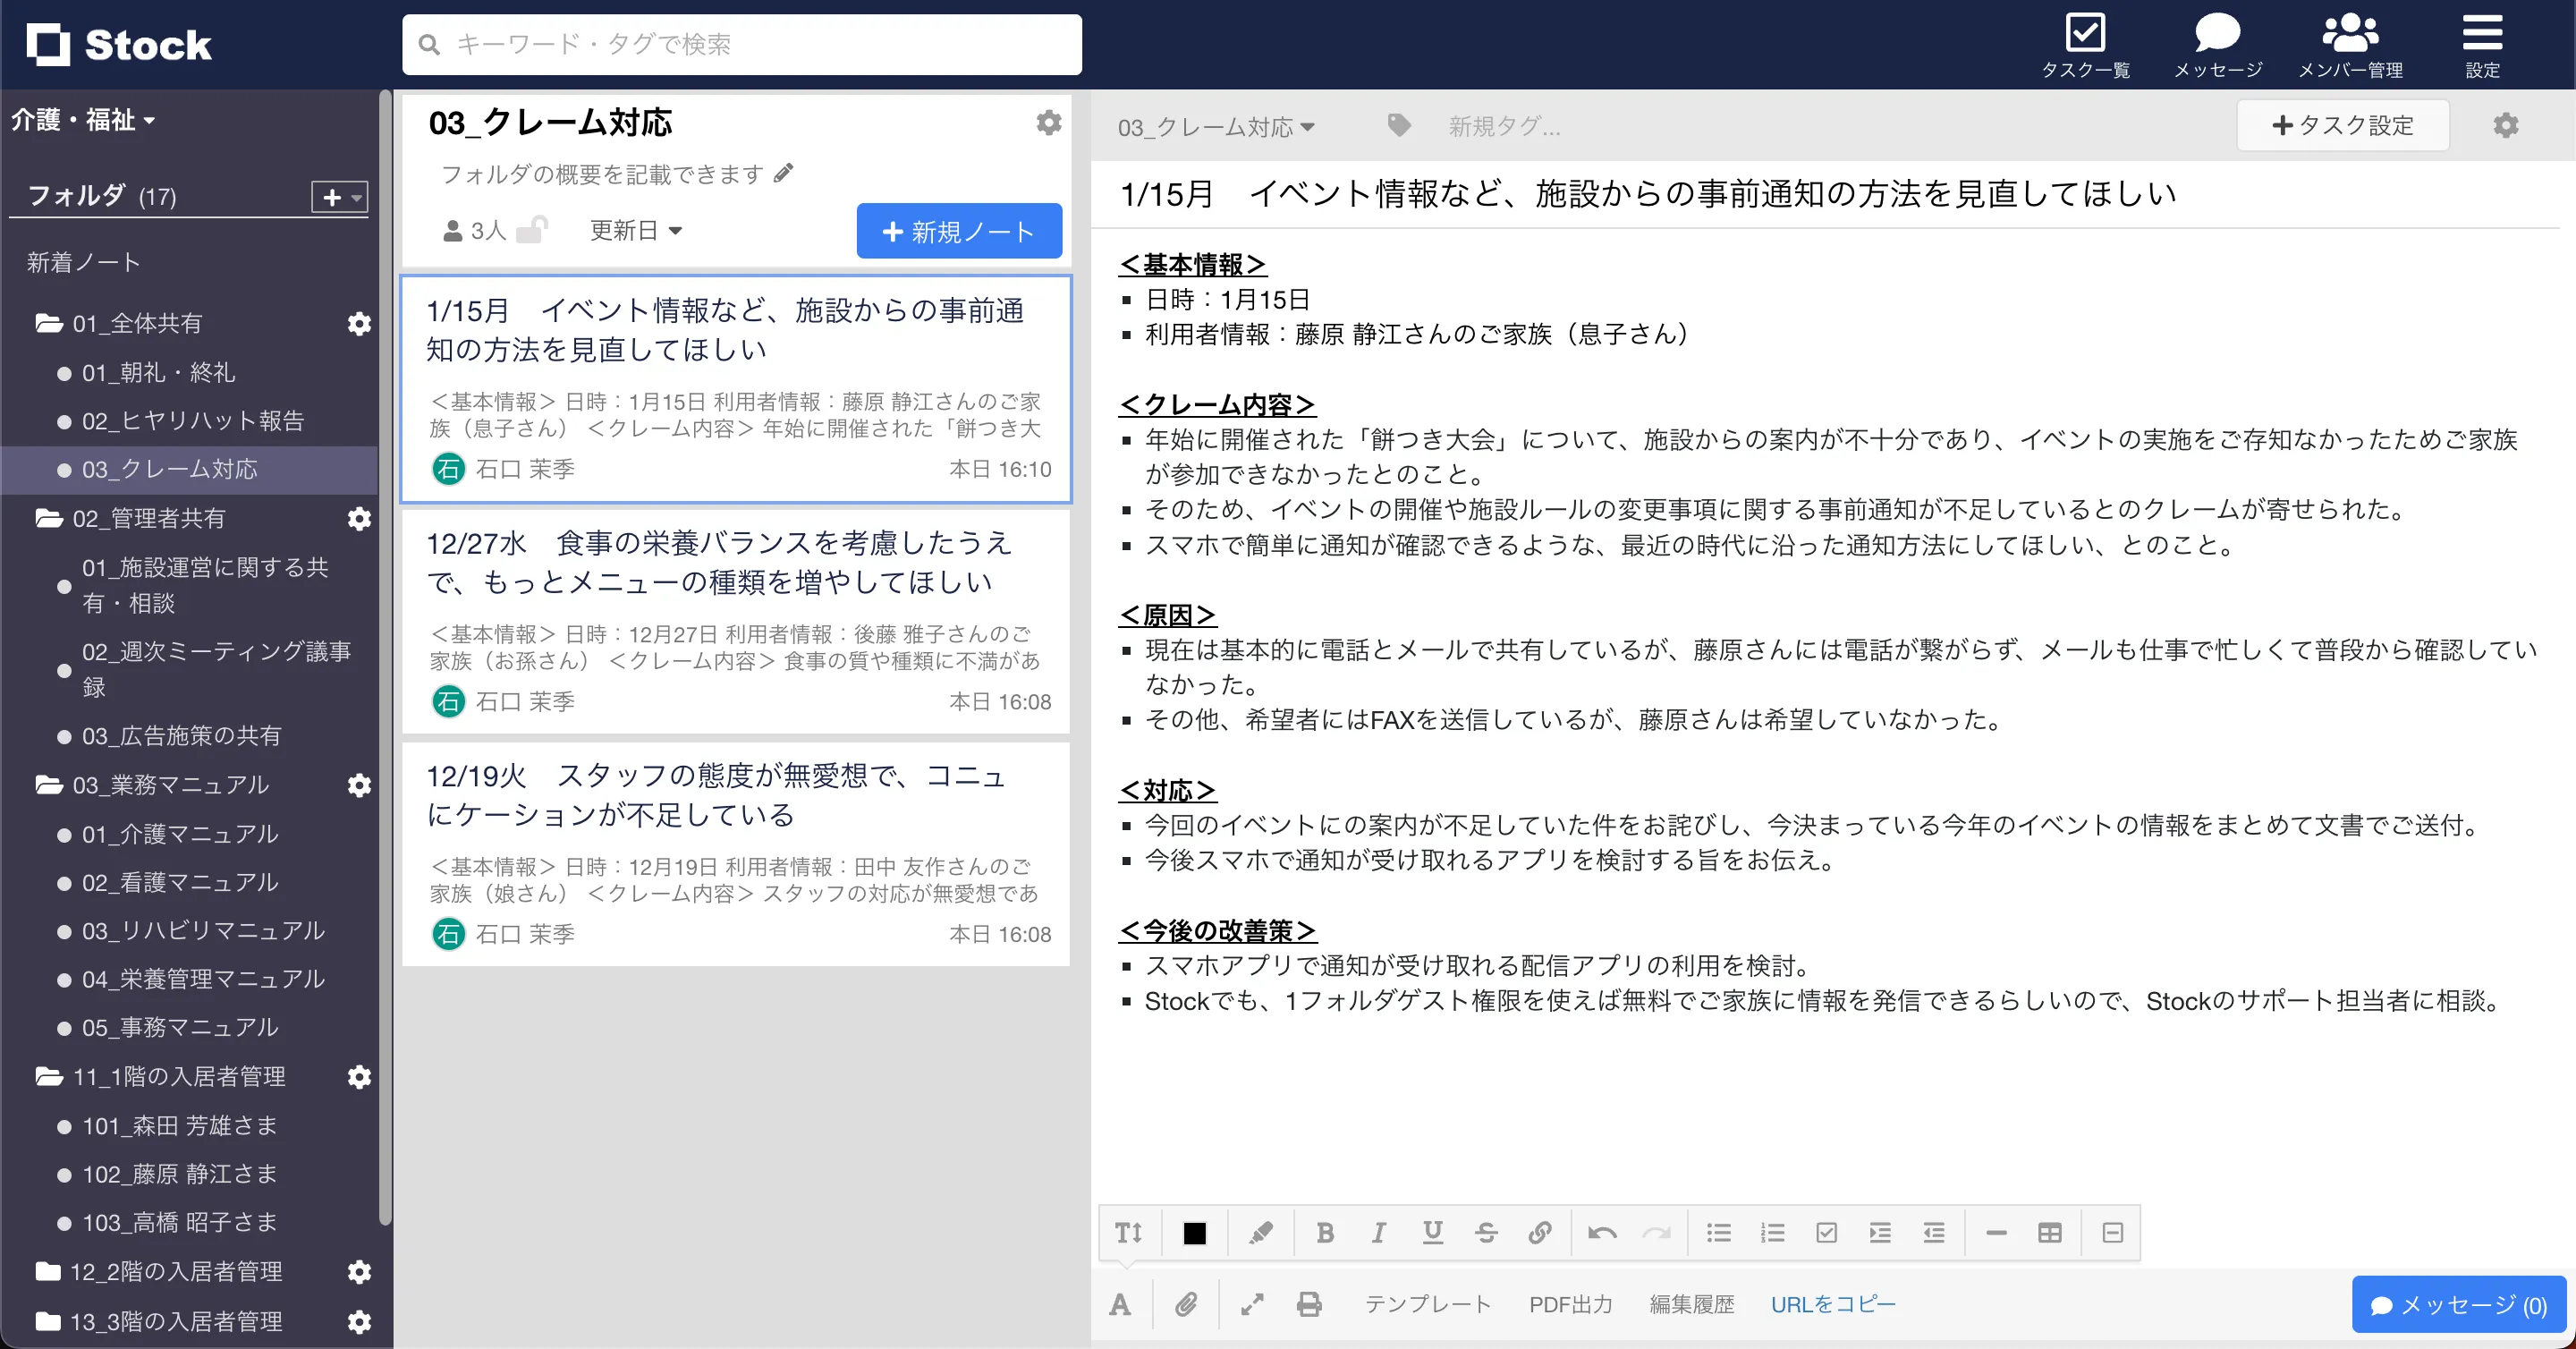Expand editor to fullscreen with arrows icon
Screen dimensions: 2576x1349
(x=1251, y=1303)
